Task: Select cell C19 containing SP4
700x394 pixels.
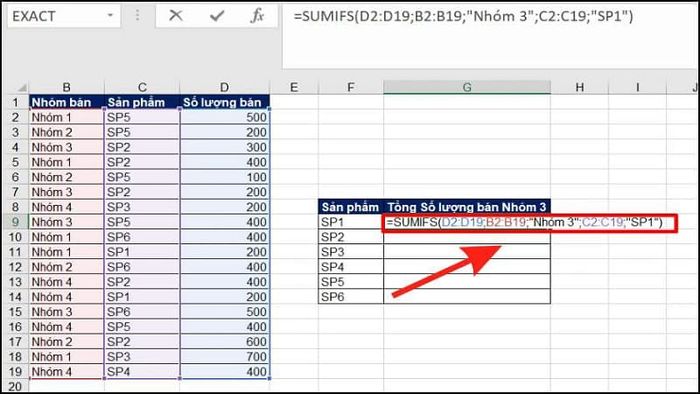Action: click(142, 372)
